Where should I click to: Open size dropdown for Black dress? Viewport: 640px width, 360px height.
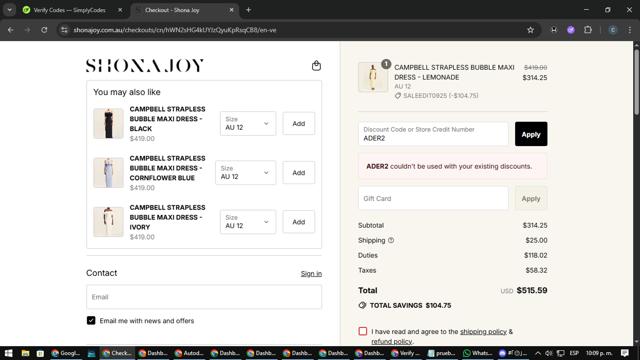248,123
